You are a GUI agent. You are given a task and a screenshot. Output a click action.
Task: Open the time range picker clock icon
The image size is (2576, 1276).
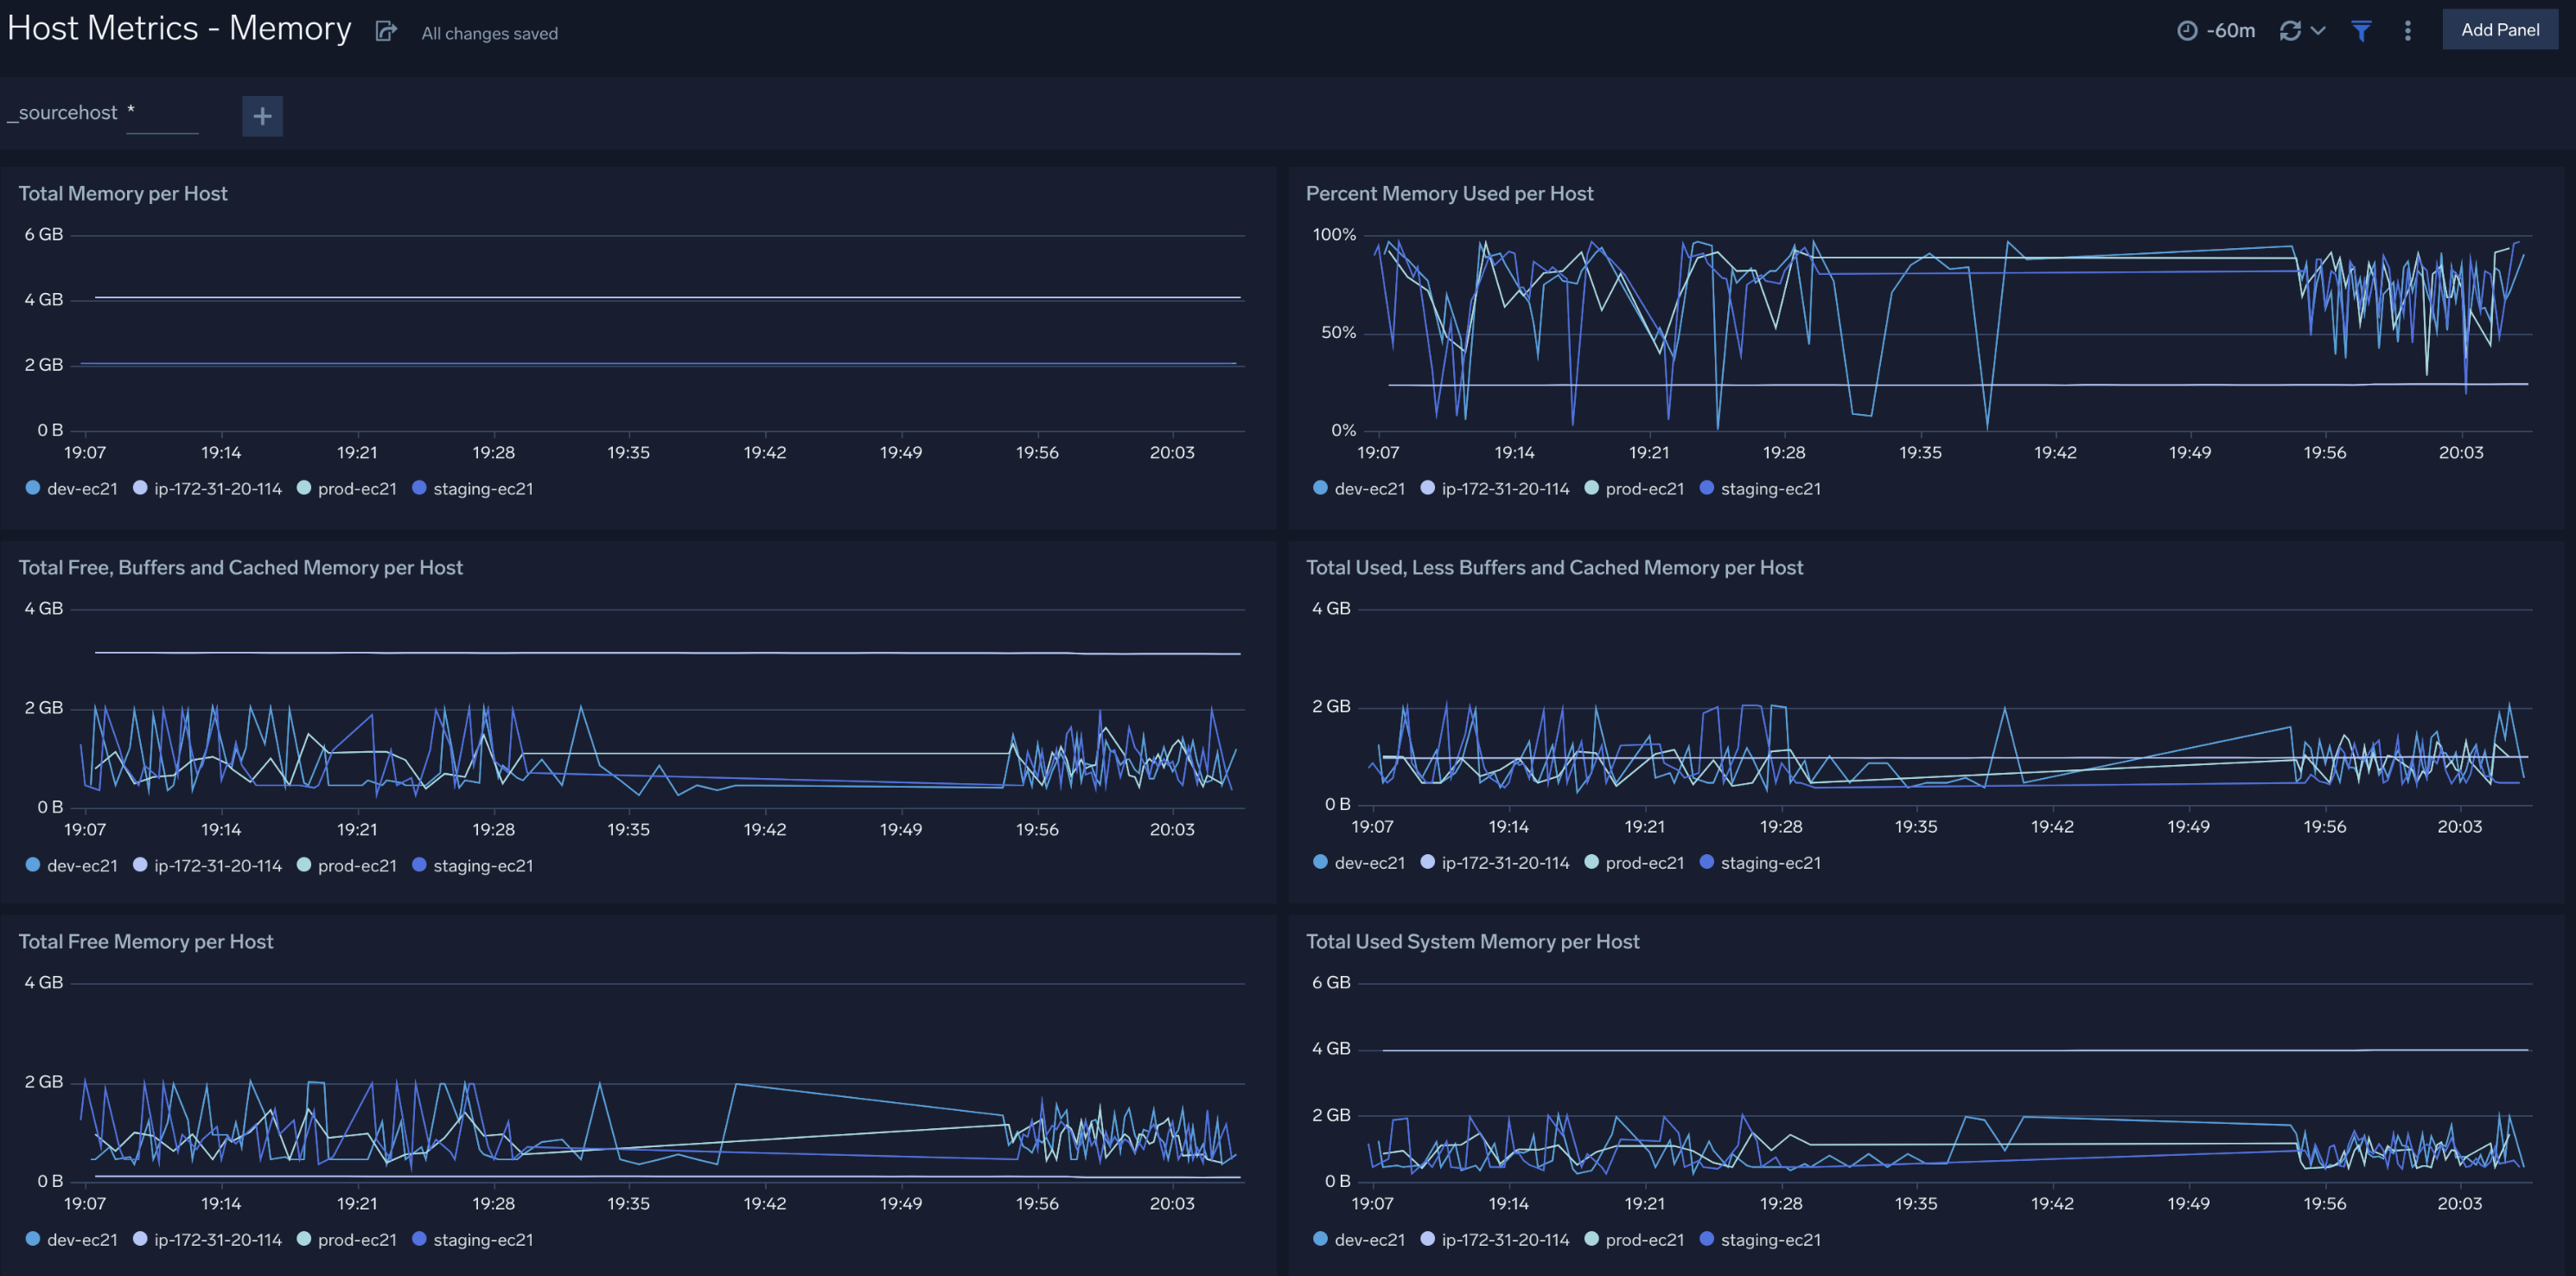click(x=2186, y=30)
